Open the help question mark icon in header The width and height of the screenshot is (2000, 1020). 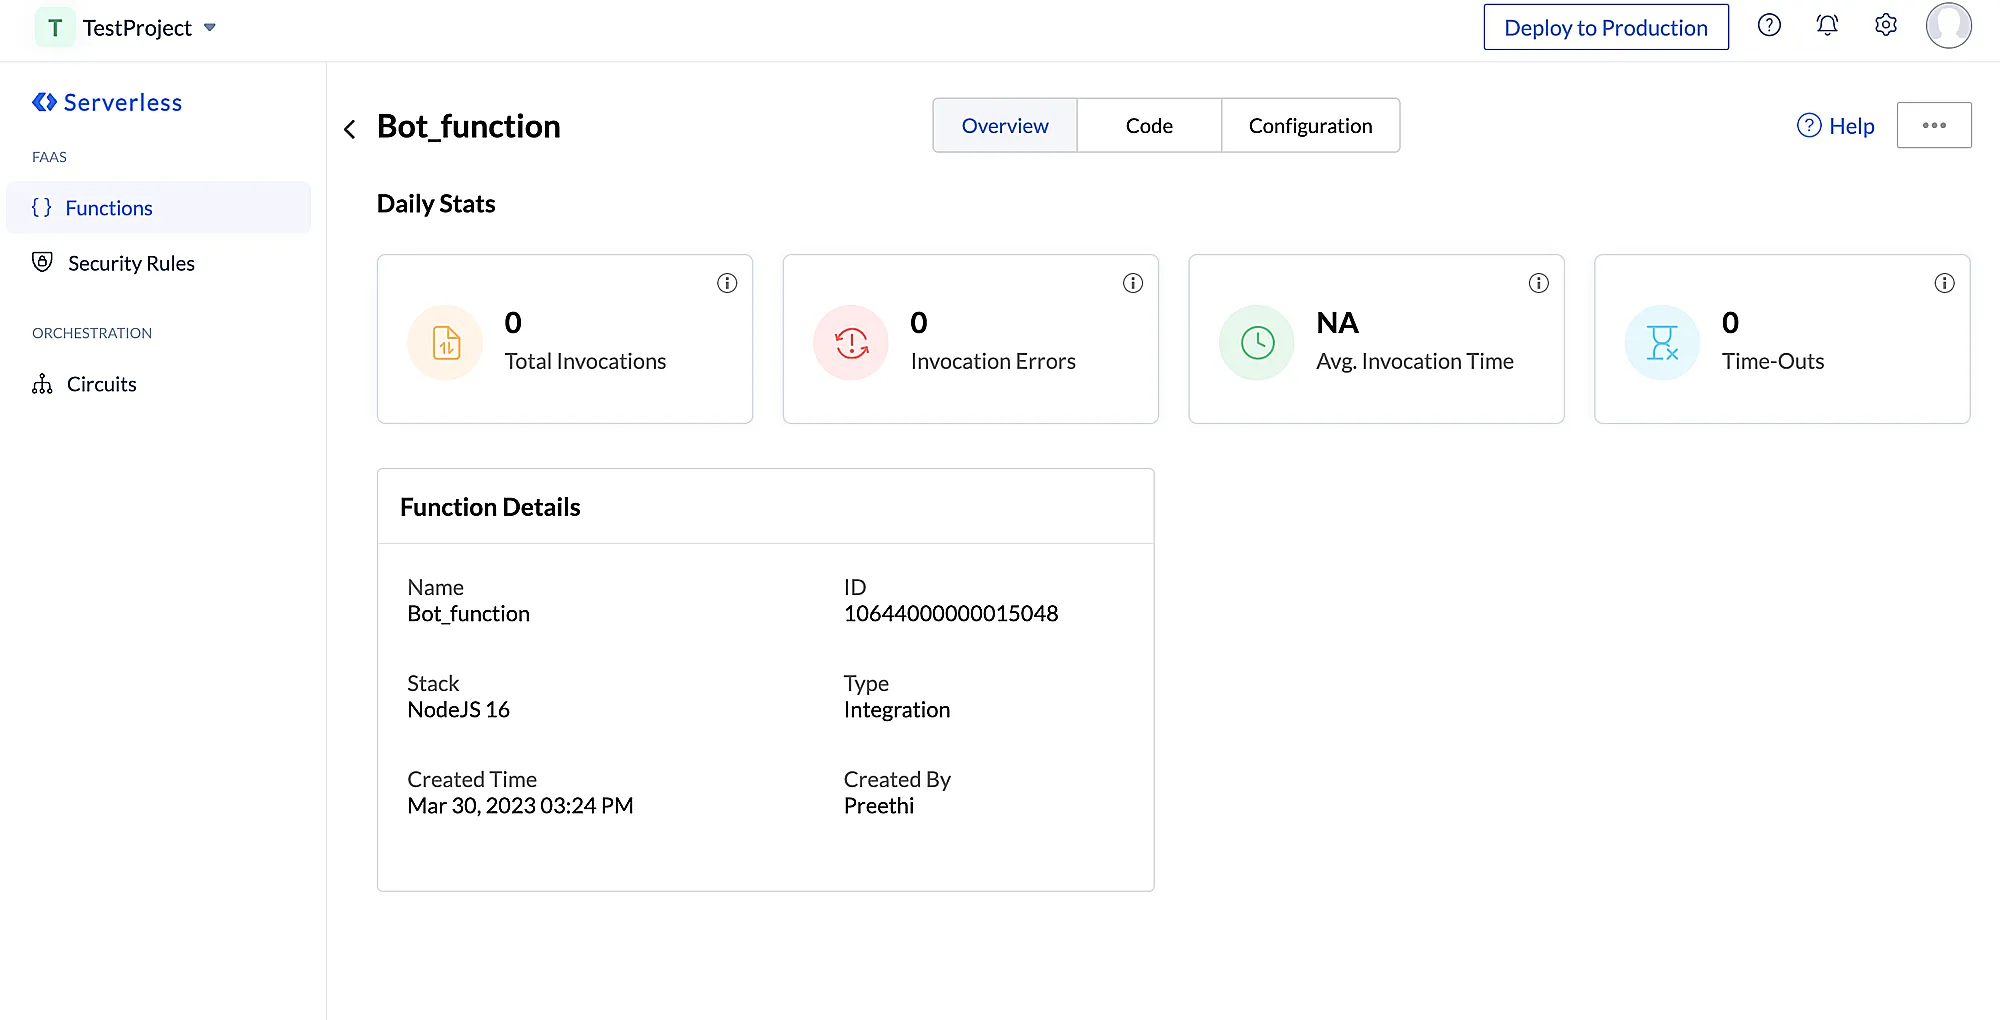coord(1769,26)
